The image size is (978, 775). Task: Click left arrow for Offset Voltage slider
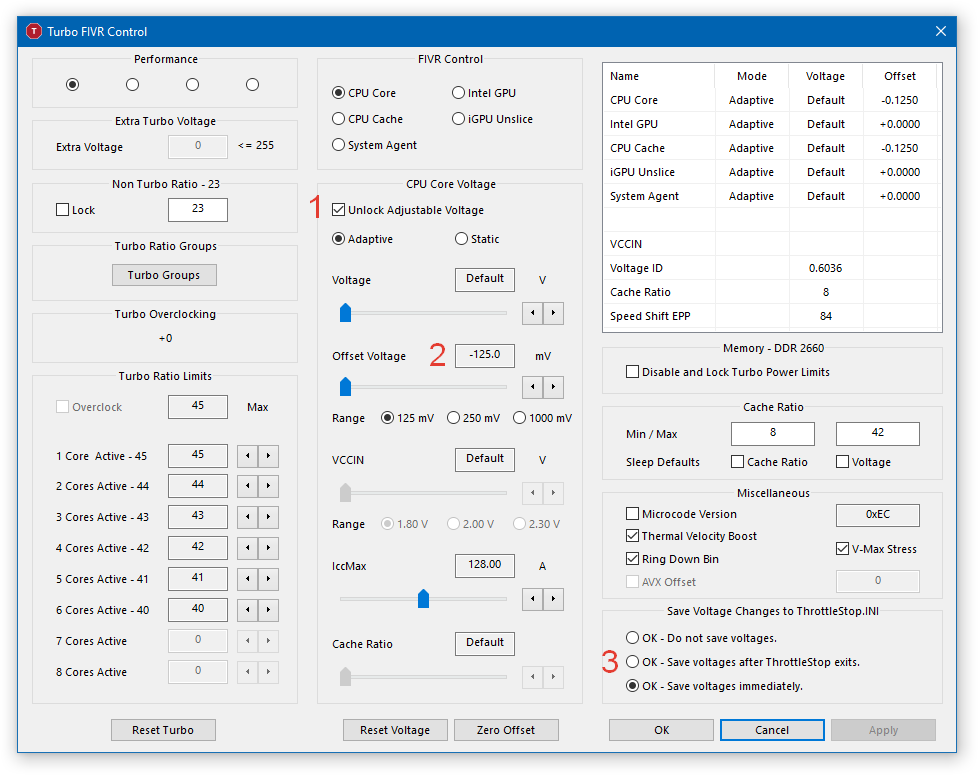tap(533, 387)
